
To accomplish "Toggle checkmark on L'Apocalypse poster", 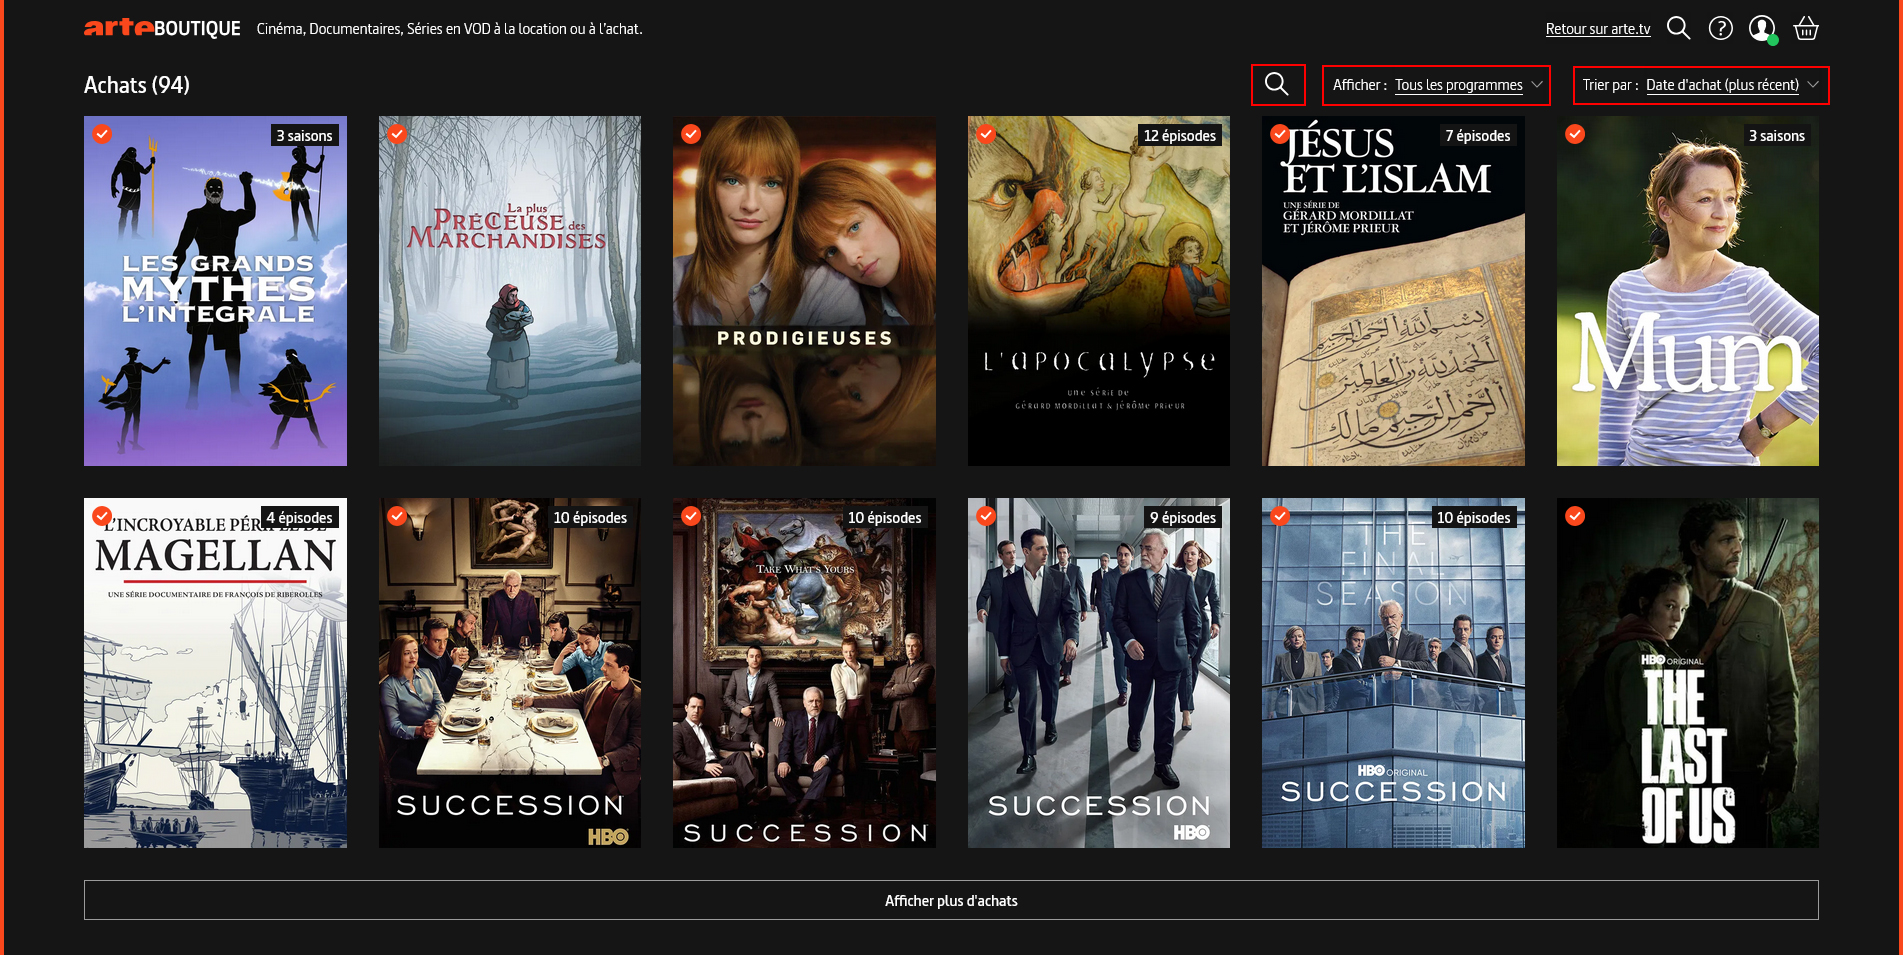I will pyautogui.click(x=986, y=134).
